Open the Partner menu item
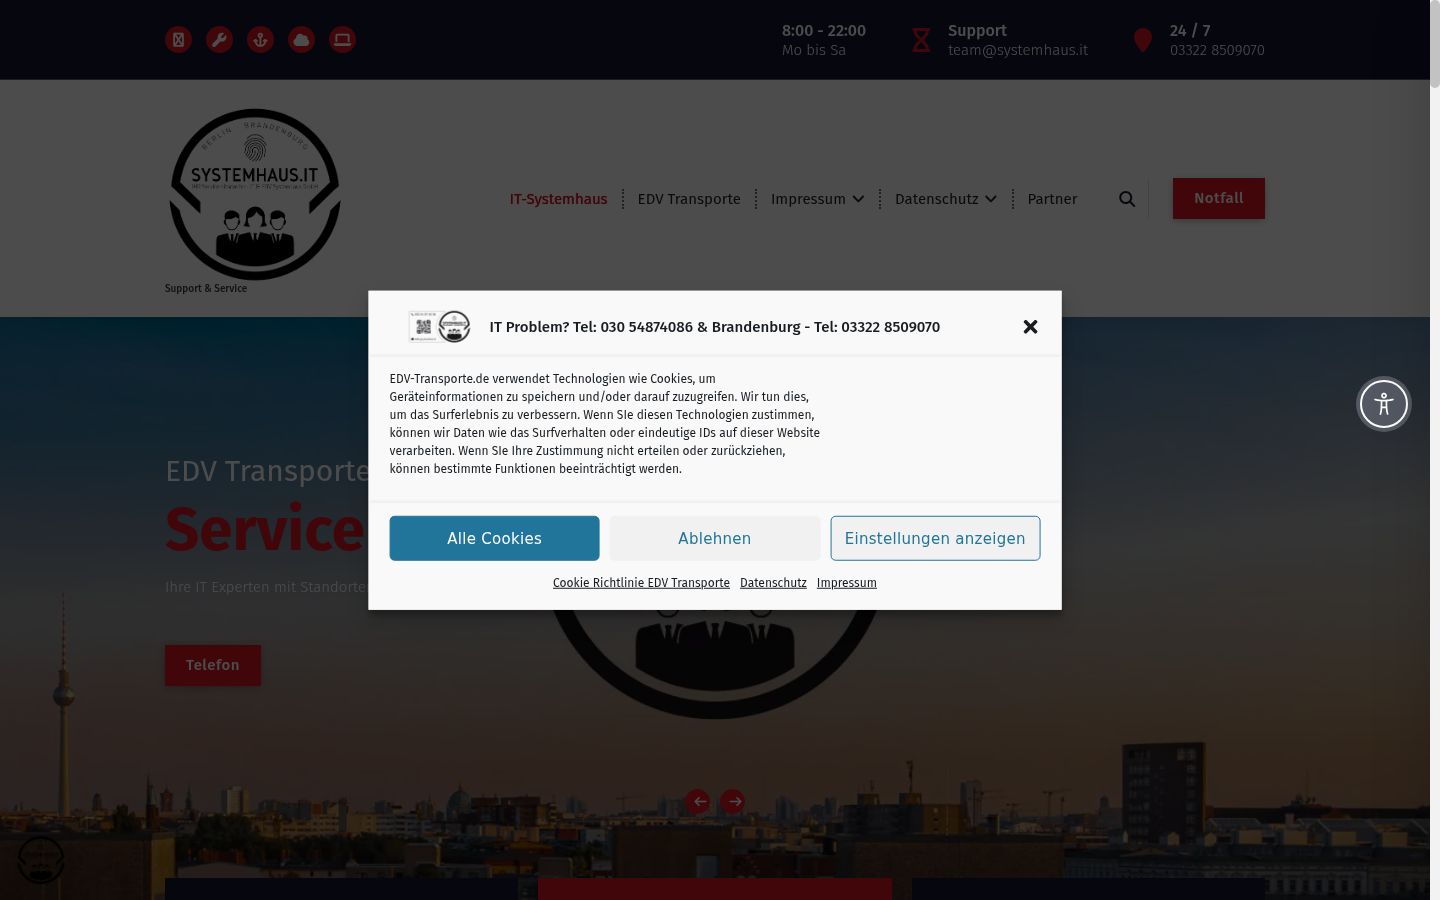This screenshot has width=1440, height=900. [1052, 199]
